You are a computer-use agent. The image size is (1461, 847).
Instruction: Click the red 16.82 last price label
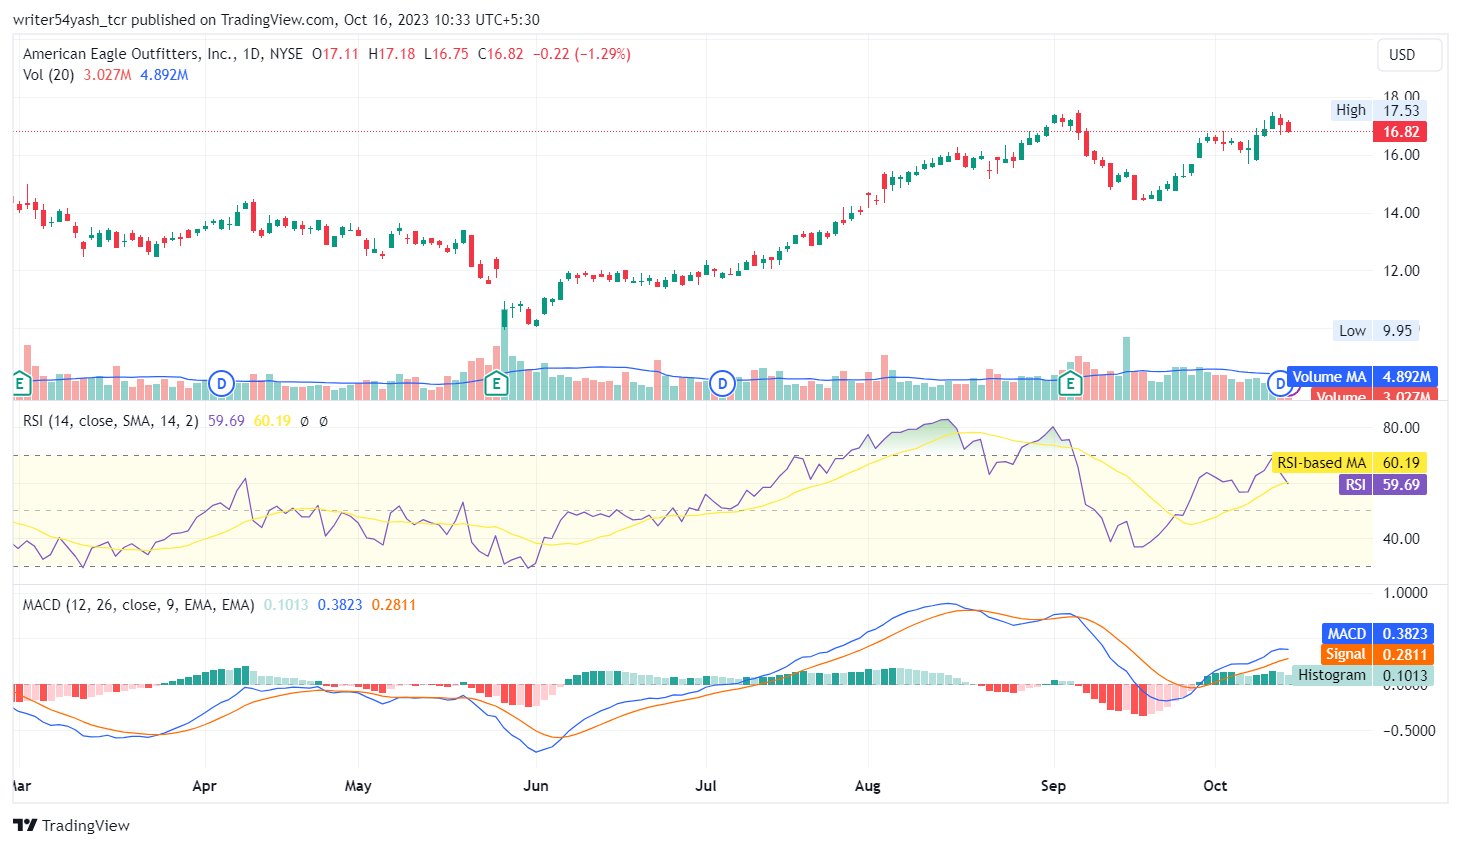(1400, 131)
